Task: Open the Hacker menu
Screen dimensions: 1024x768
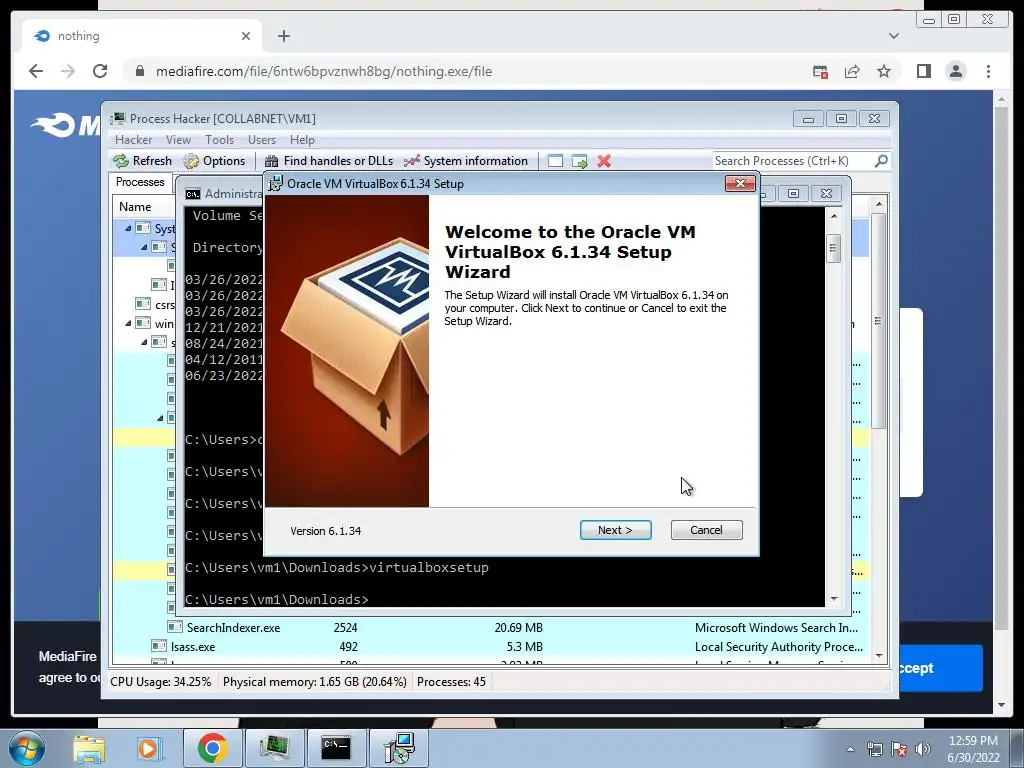Action: pyautogui.click(x=133, y=140)
